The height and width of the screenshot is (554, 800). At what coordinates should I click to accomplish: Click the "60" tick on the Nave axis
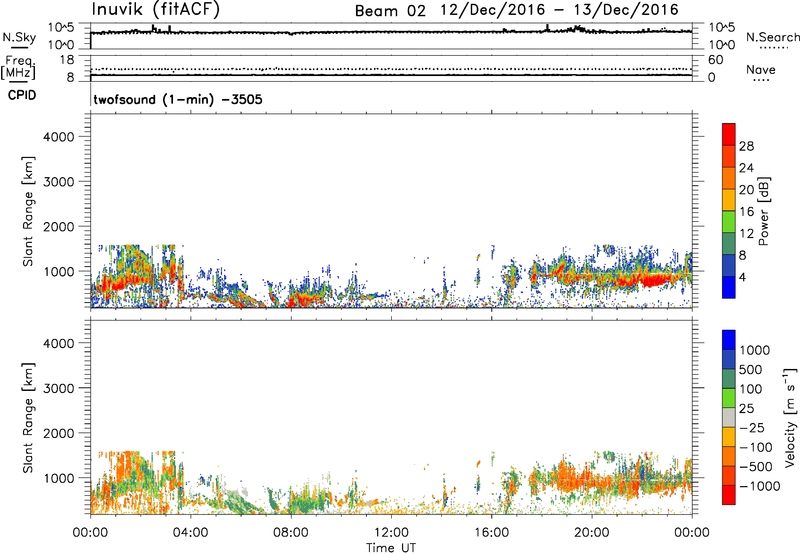coord(715,60)
